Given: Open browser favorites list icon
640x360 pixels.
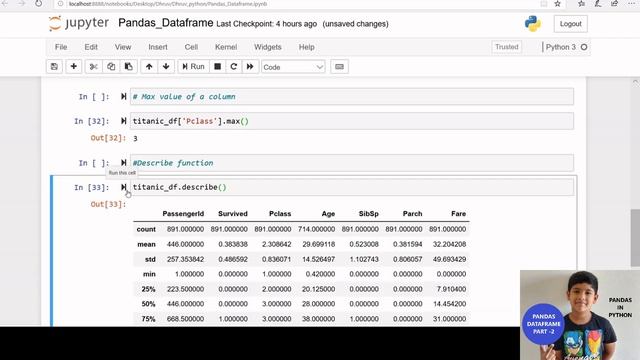Looking at the screenshot, I should pos(581,4).
